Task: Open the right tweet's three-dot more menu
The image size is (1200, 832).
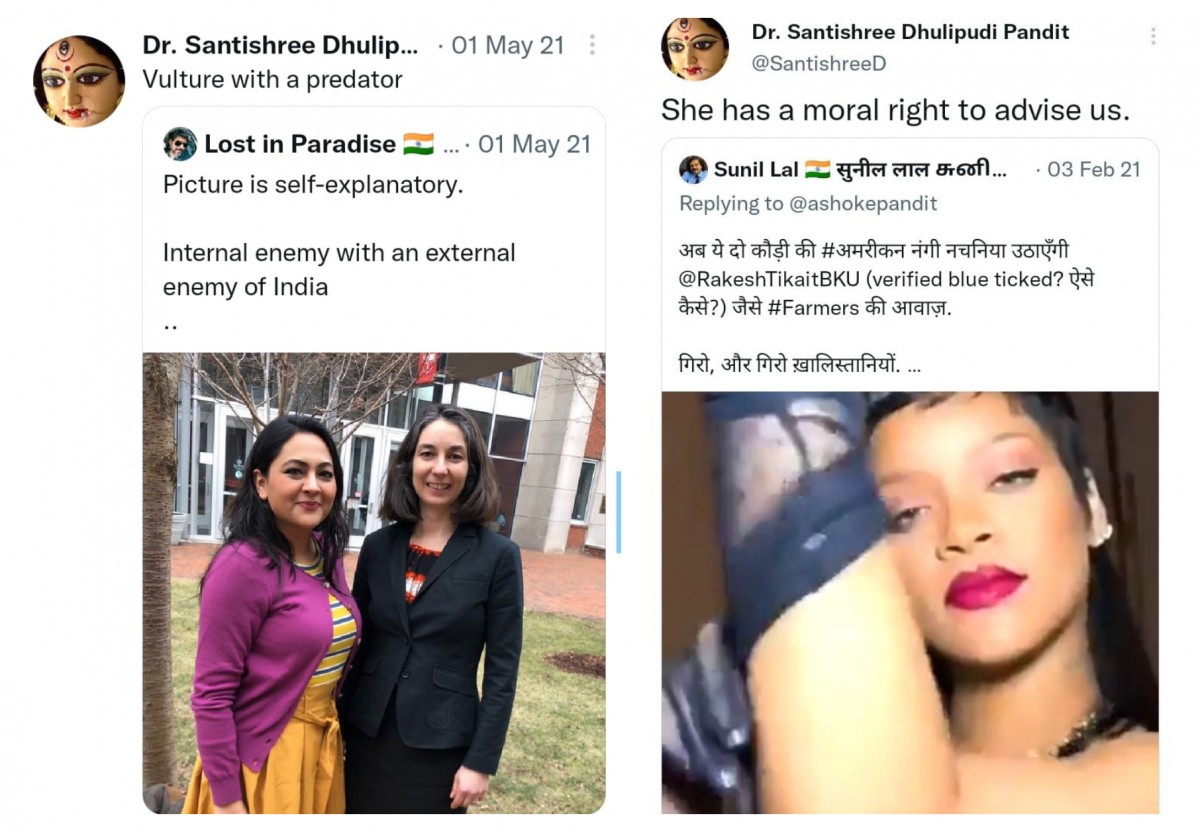Action: (1152, 36)
